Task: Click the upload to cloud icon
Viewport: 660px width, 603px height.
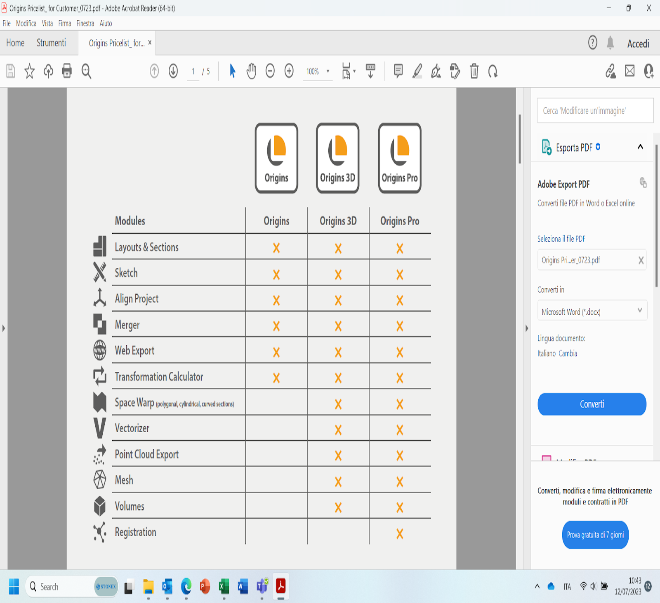Action: click(x=48, y=71)
